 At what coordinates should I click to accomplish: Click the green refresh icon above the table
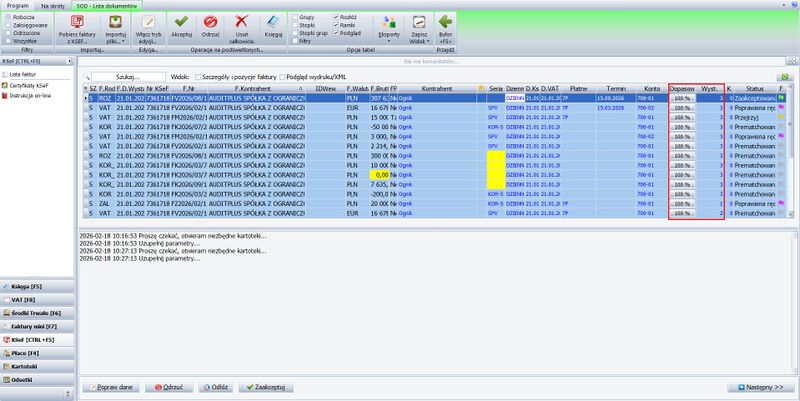(x=785, y=77)
